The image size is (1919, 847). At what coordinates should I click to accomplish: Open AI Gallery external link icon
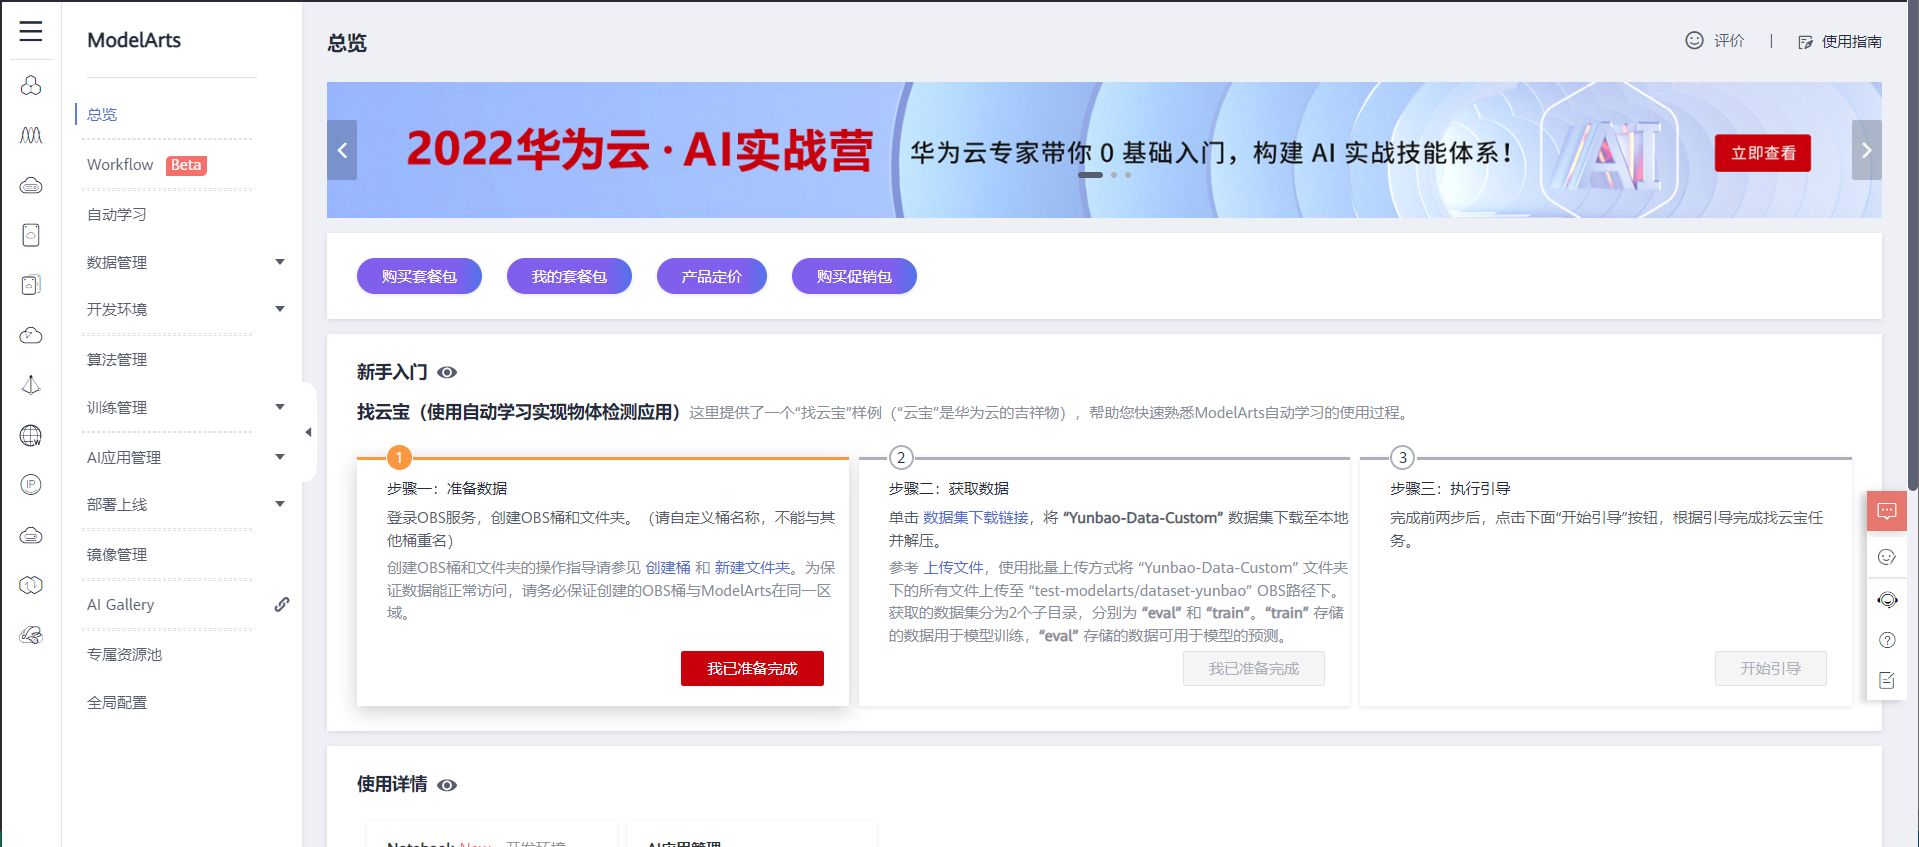(282, 604)
